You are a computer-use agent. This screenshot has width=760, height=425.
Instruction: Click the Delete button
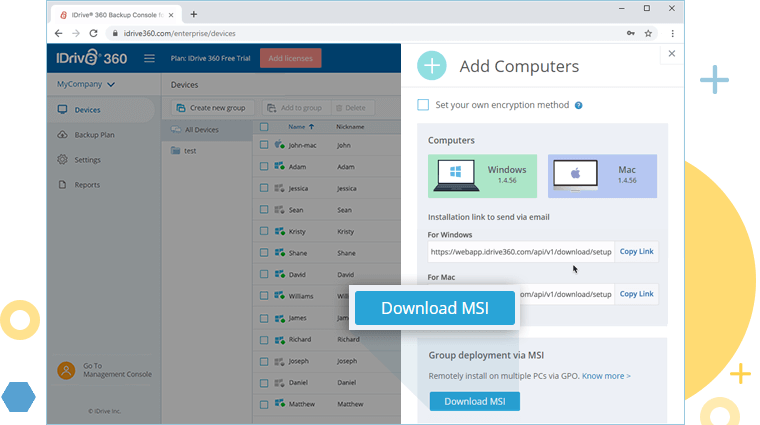click(352, 108)
